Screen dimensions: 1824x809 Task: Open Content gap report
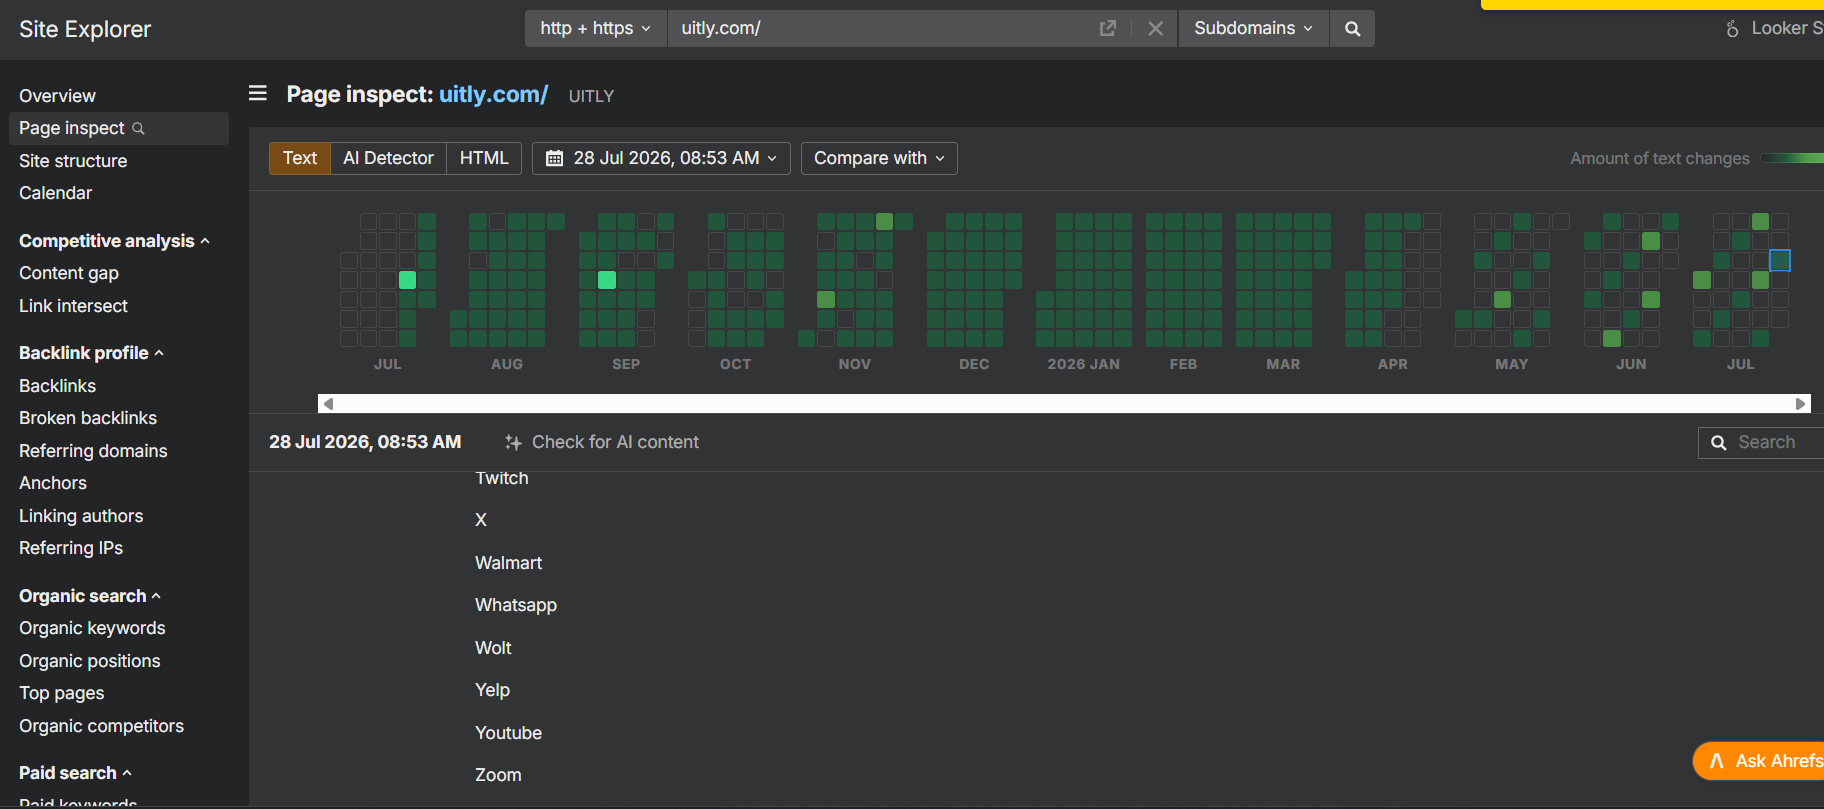coord(69,273)
